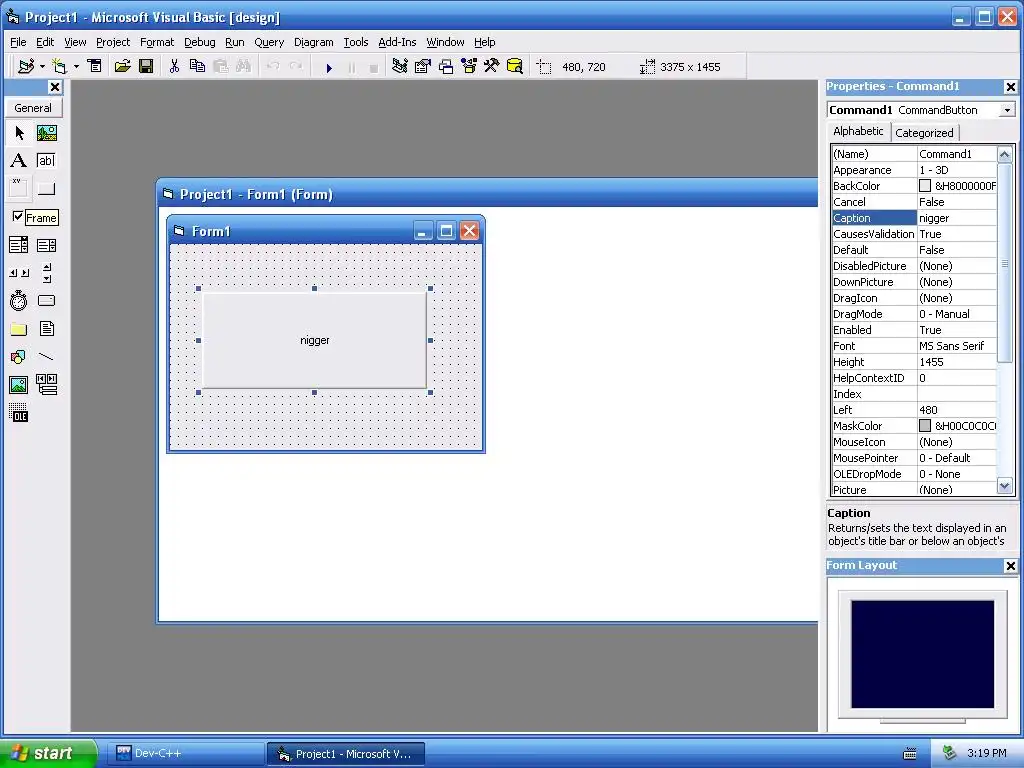Viewport: 1024px width, 768px height.
Task: Select the Font property row
Action: pyautogui.click(x=914, y=346)
